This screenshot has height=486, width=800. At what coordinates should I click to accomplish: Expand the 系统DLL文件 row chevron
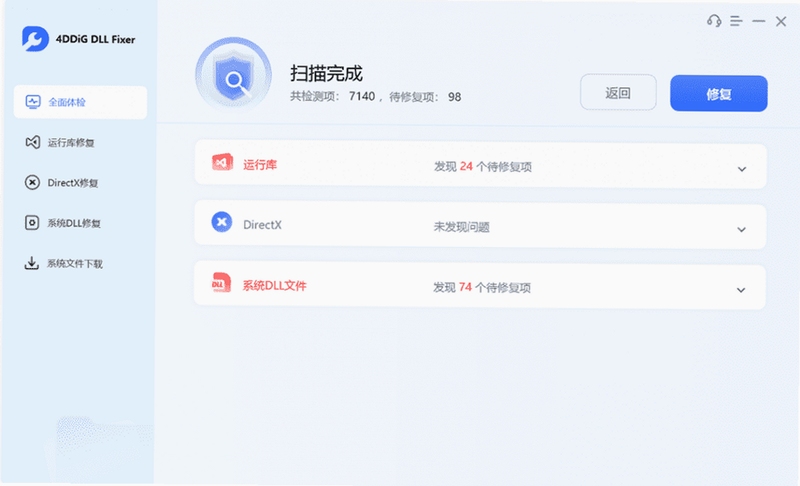(741, 290)
